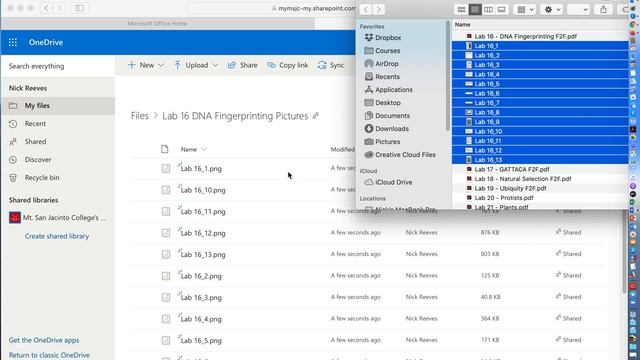This screenshot has height=360, width=640.
Task: Switch Finder to gallery view
Action: click(502, 9)
